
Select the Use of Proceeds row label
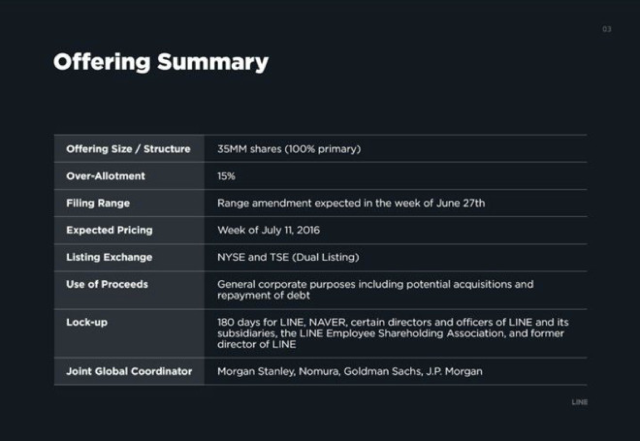pos(107,284)
